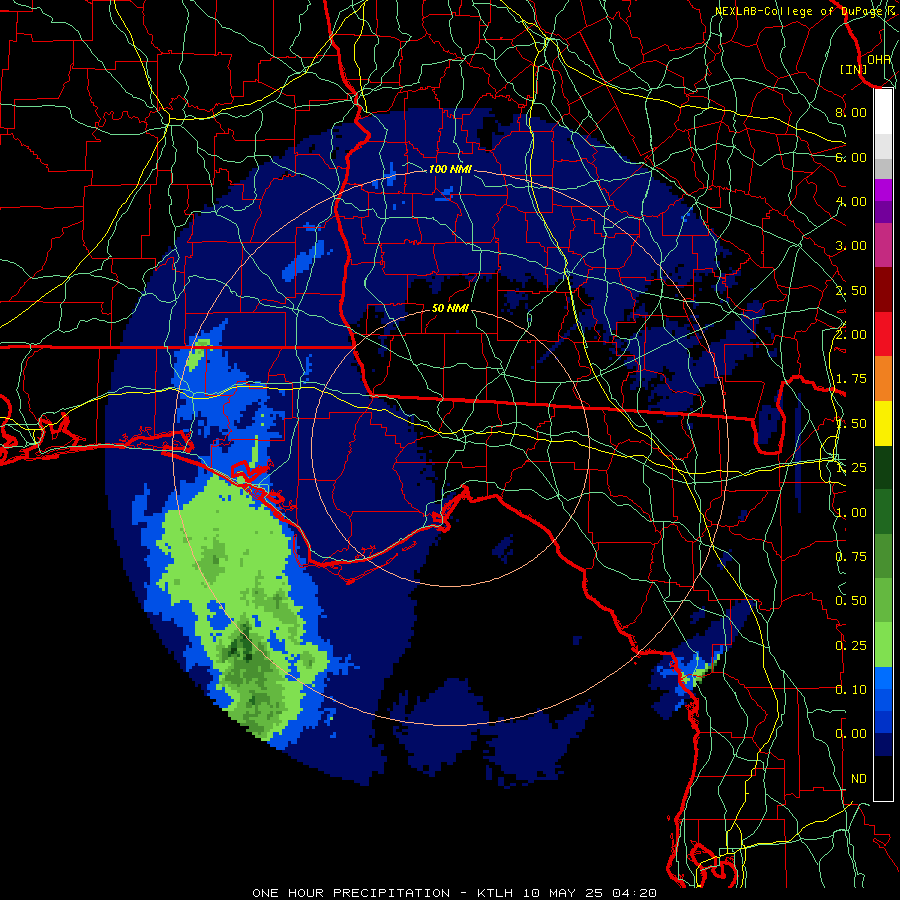The image size is (900, 900).
Task: Select the 3.00 legend value
Action: 851,246
